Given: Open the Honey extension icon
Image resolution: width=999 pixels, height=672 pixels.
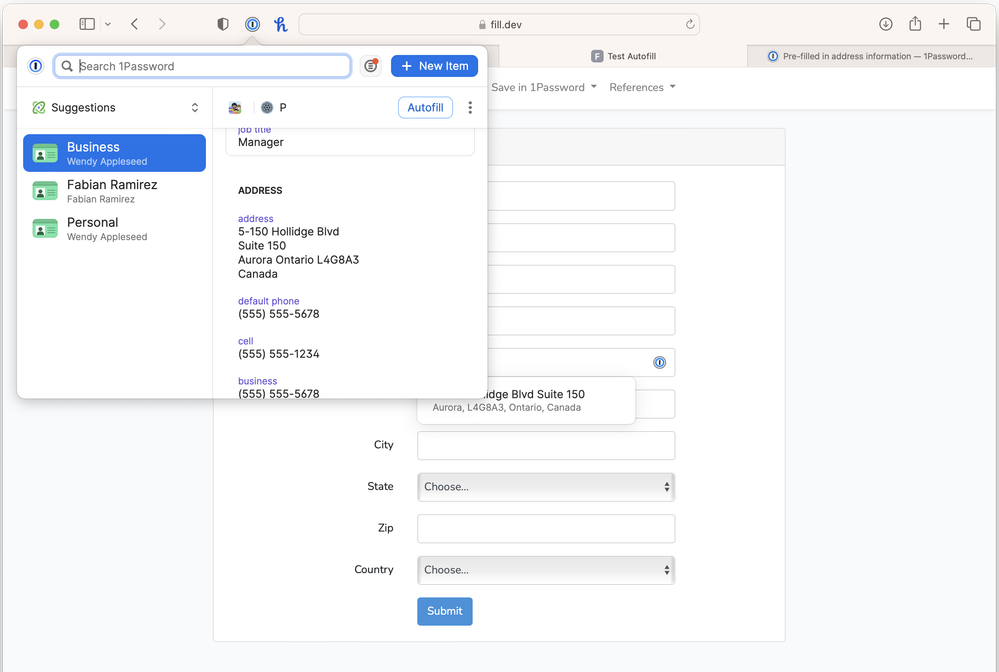Looking at the screenshot, I should [281, 24].
